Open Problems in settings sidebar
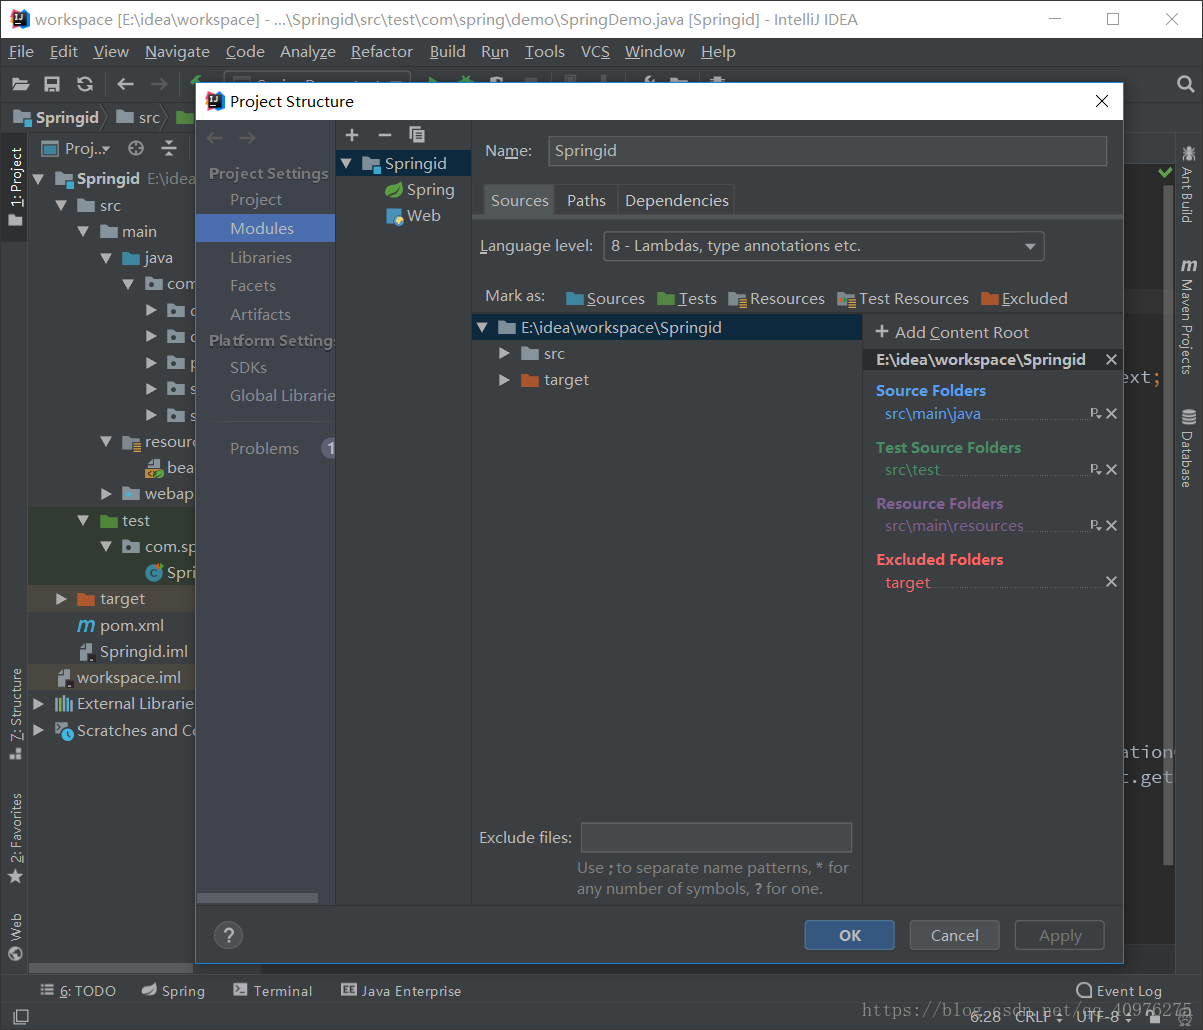 (265, 448)
